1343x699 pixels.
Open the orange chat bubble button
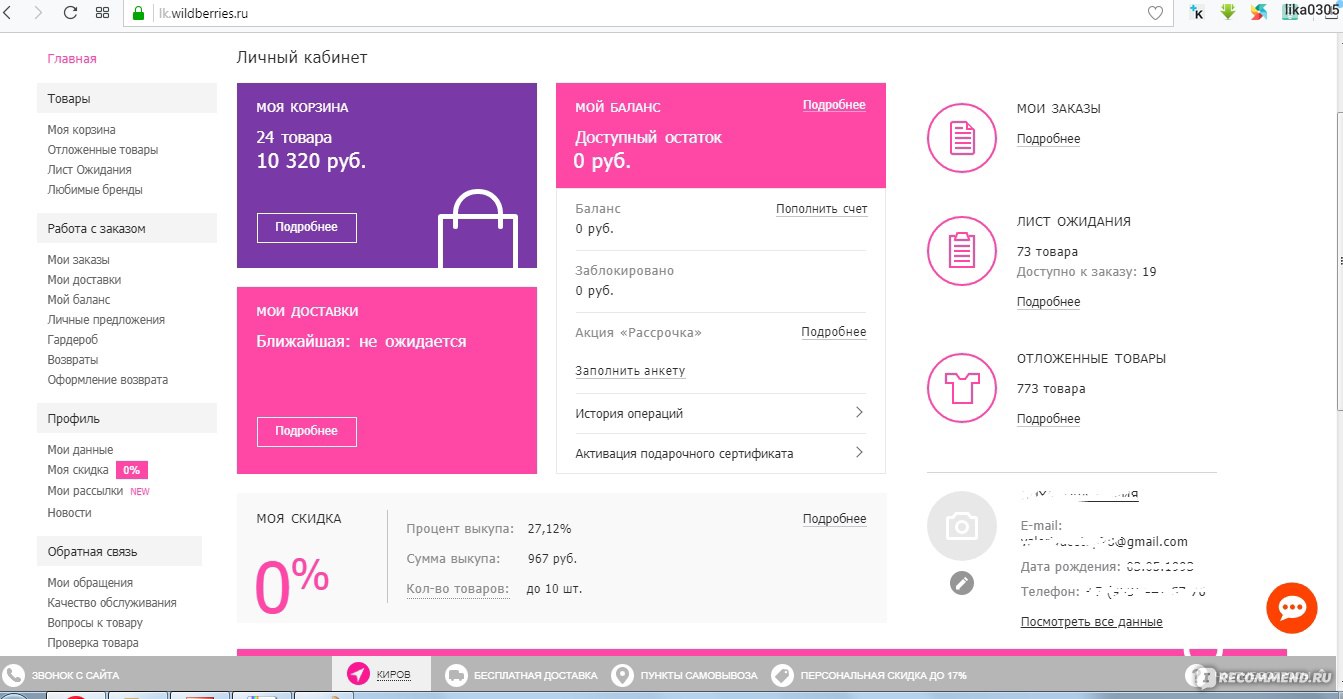tap(1291, 608)
